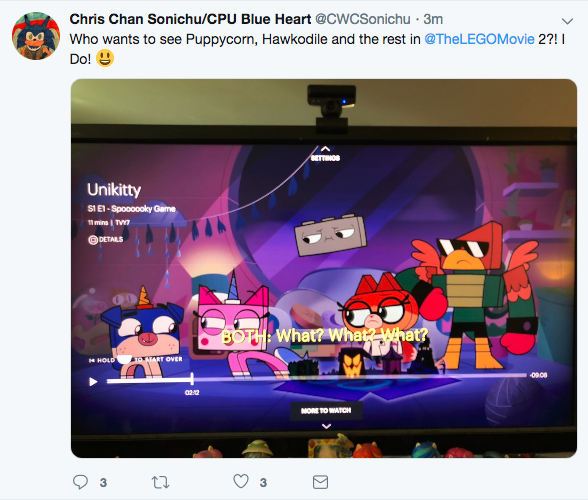Screen dimensions: 588x500
Task: Click the 3m tweet timestamp
Action: pos(433,19)
